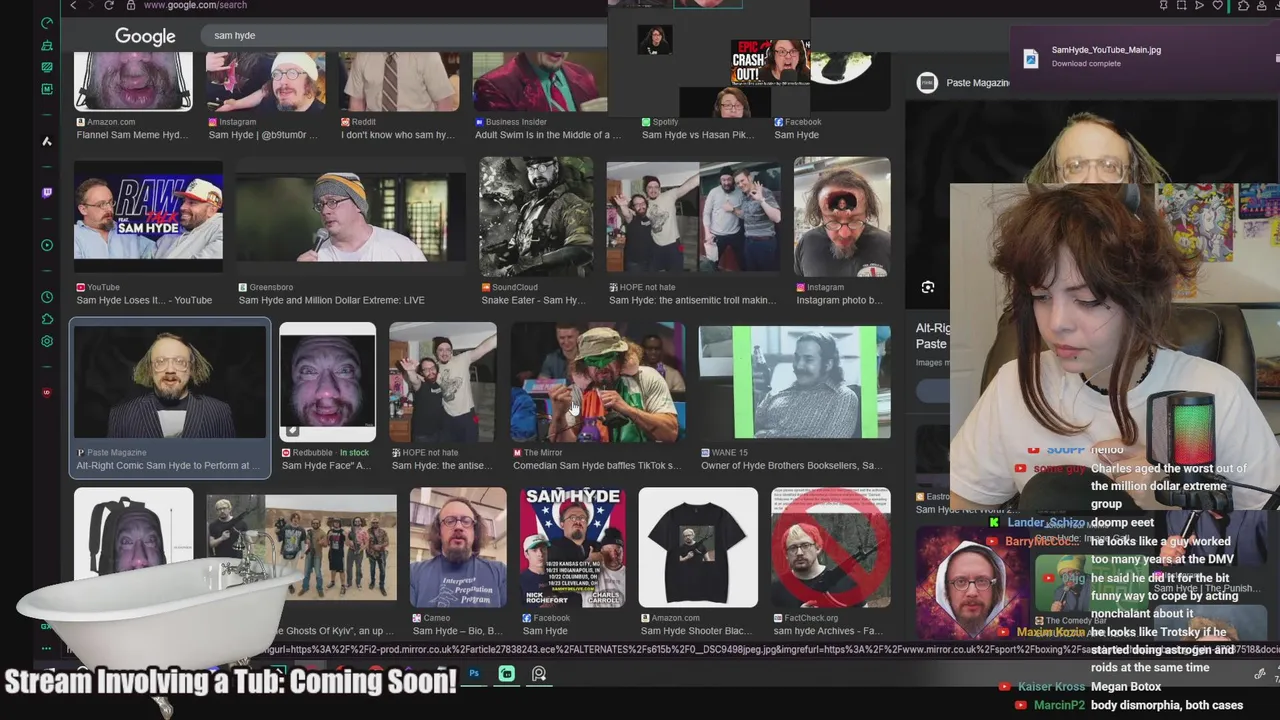This screenshot has width=1280, height=720.
Task: Search image with the Google Lens icon
Action: (928, 288)
